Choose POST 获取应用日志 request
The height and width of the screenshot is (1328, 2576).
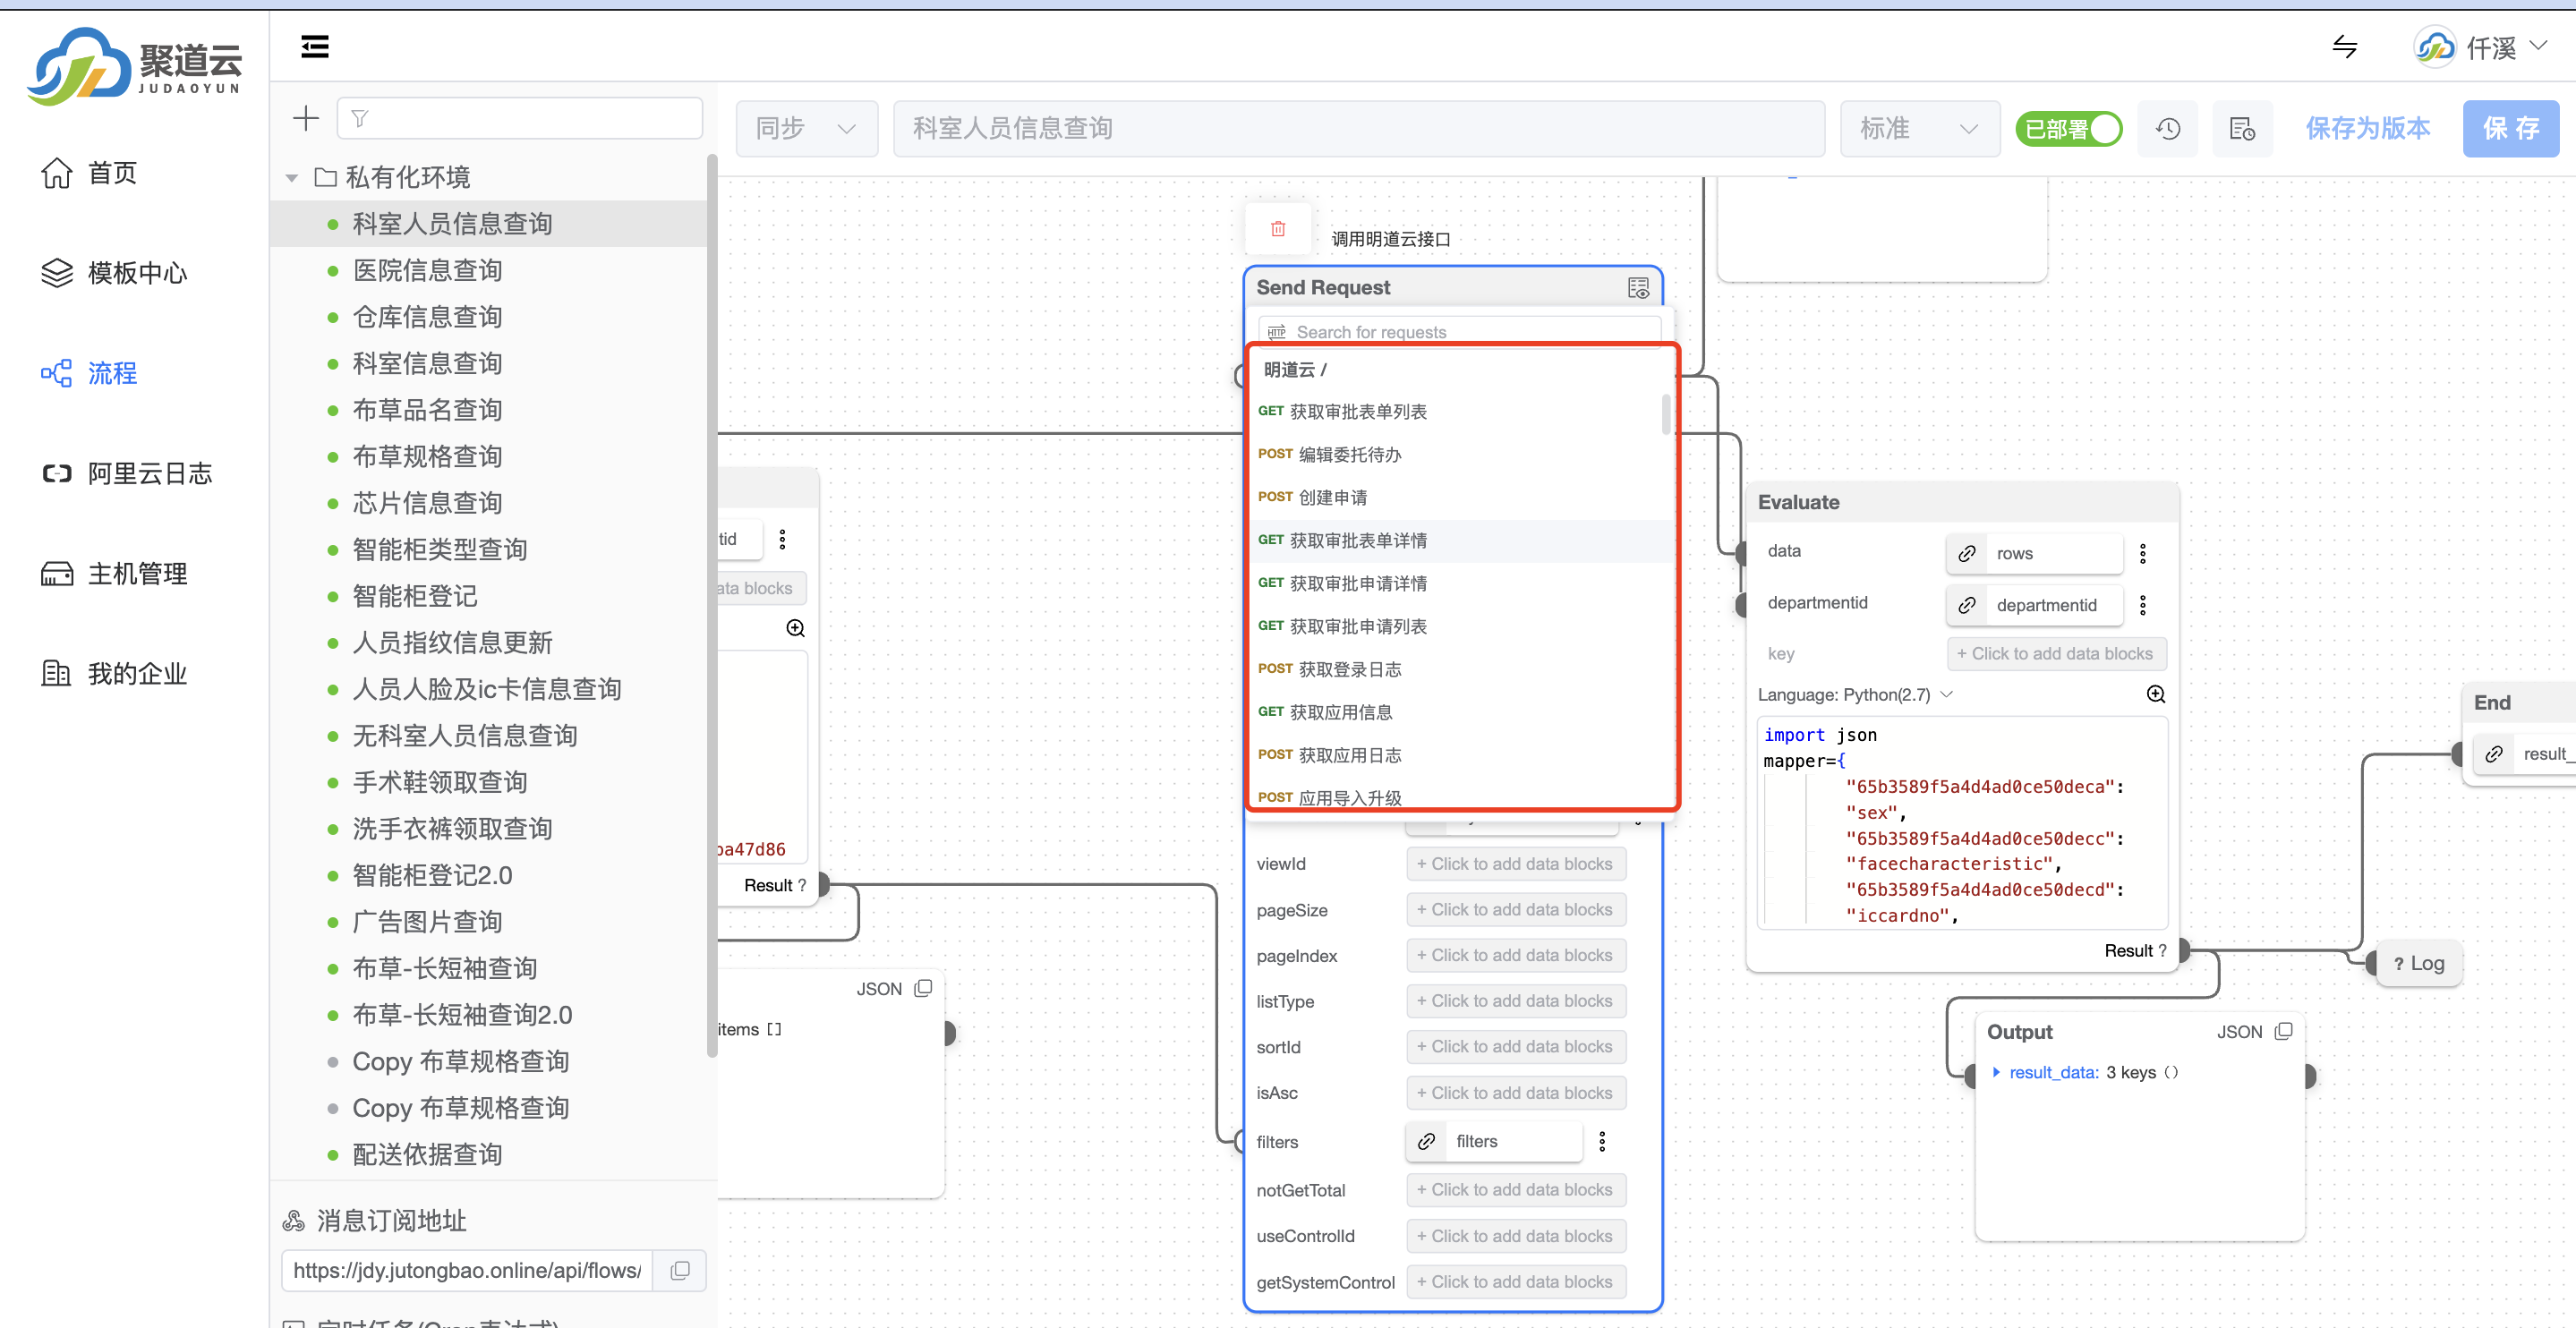point(1460,756)
